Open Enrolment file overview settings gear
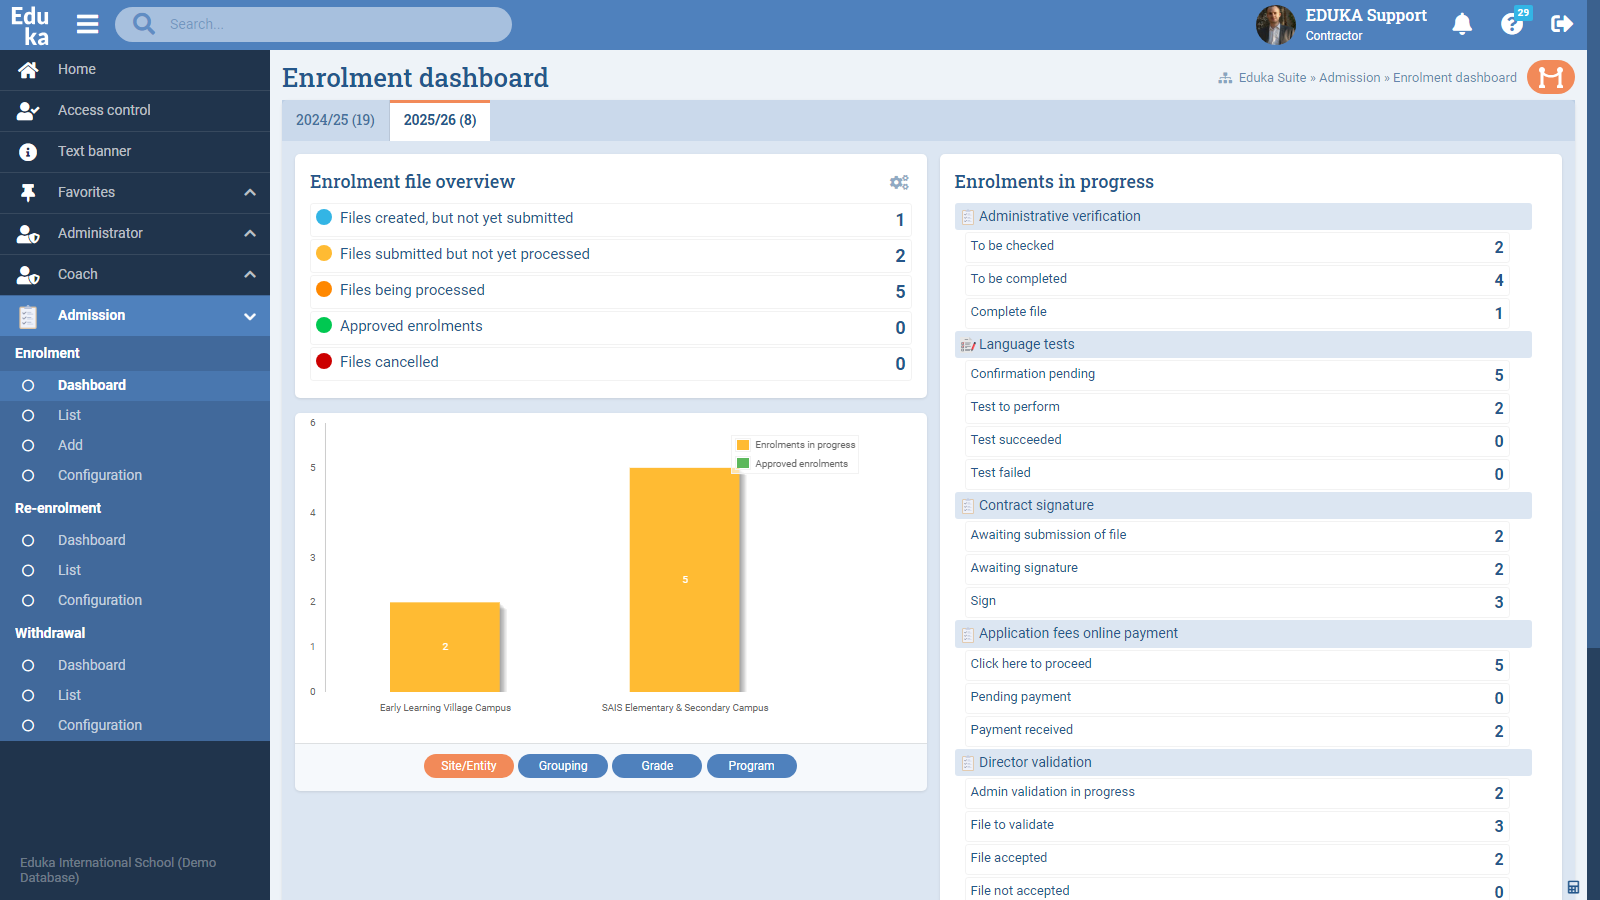 point(899,182)
